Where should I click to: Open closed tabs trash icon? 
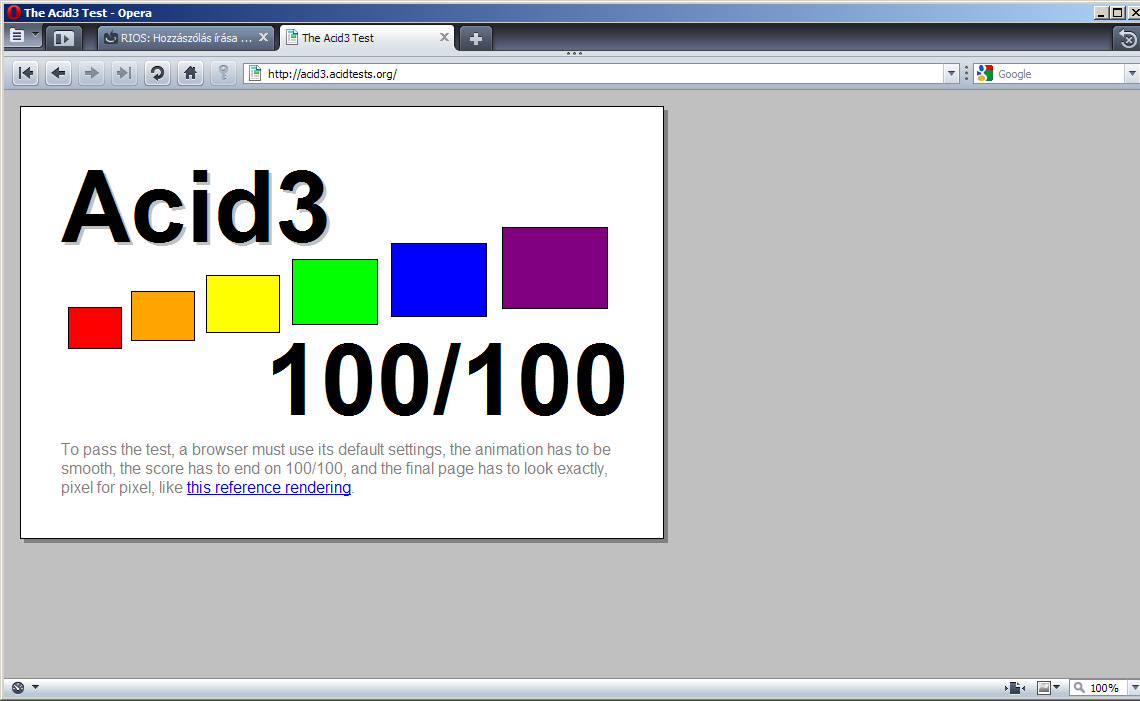[x=1127, y=39]
